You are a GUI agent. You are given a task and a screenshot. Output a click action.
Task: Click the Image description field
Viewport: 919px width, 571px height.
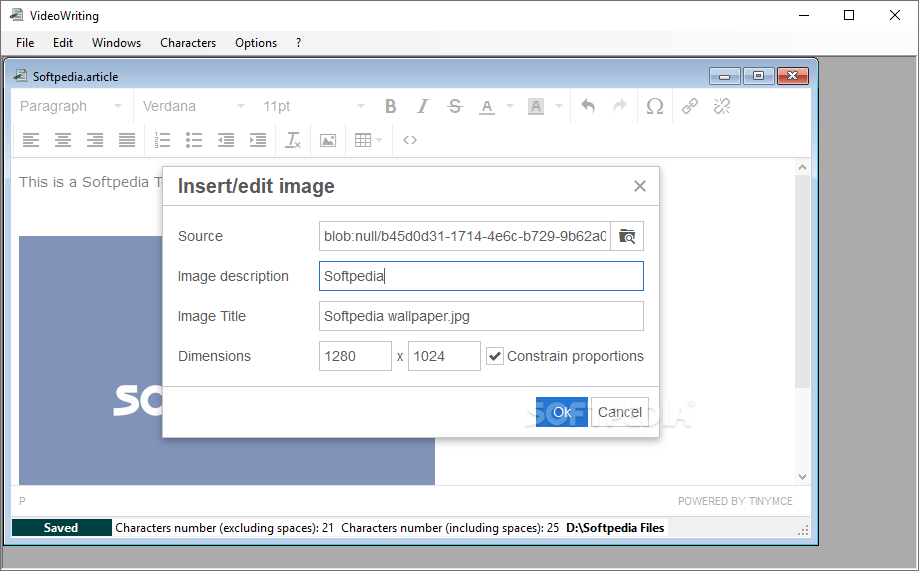pyautogui.click(x=481, y=276)
